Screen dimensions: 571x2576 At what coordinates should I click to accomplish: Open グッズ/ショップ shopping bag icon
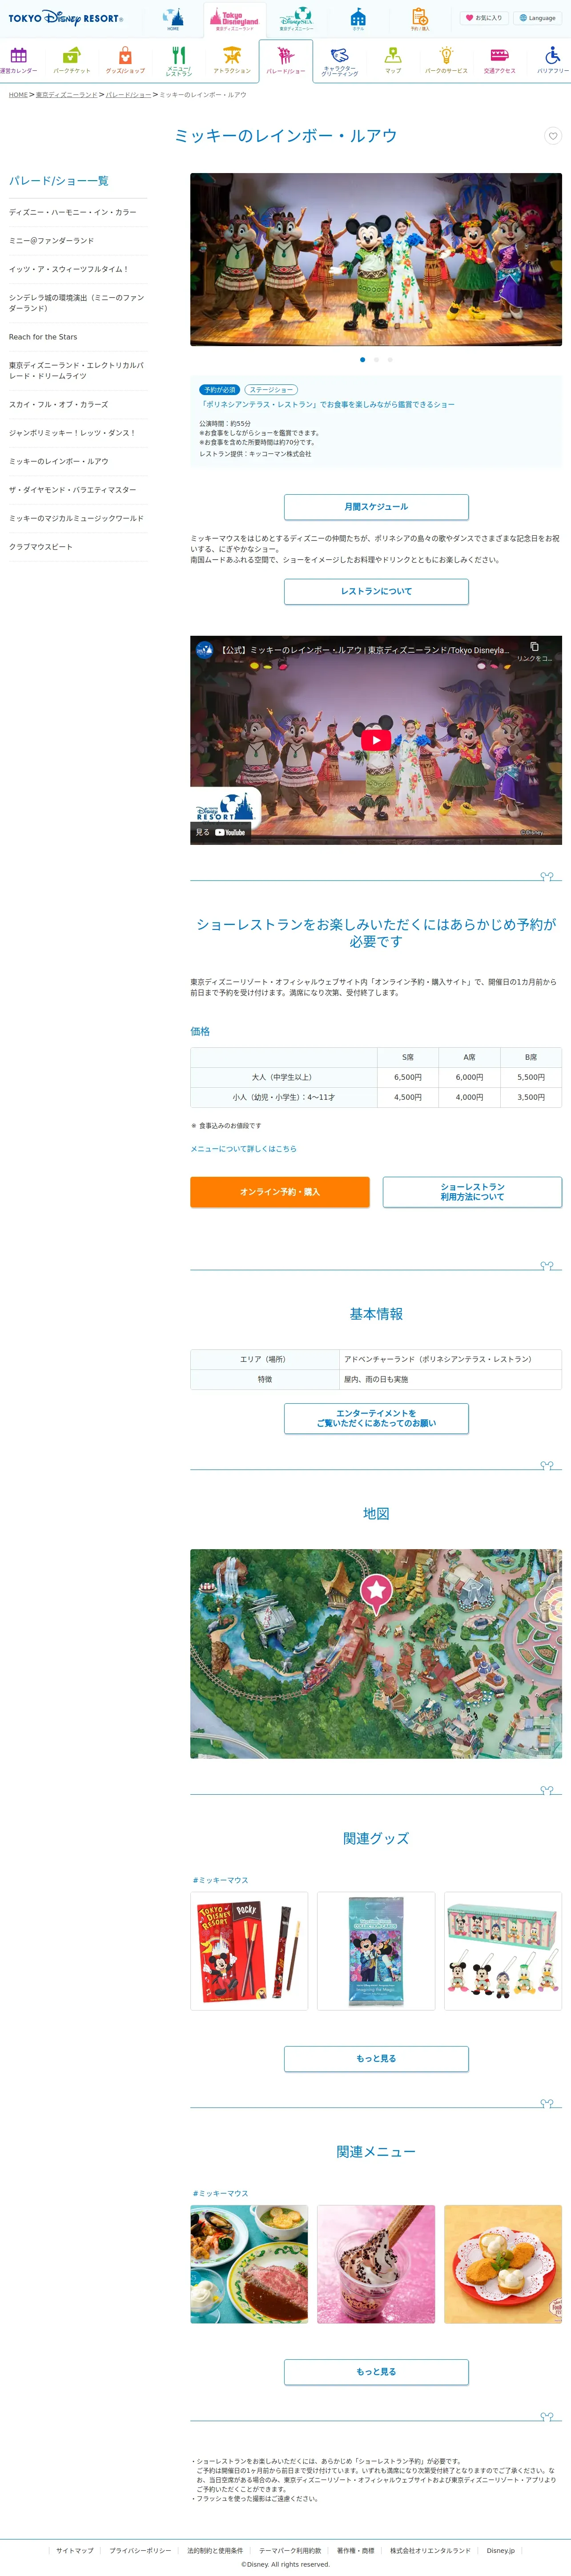click(x=125, y=60)
